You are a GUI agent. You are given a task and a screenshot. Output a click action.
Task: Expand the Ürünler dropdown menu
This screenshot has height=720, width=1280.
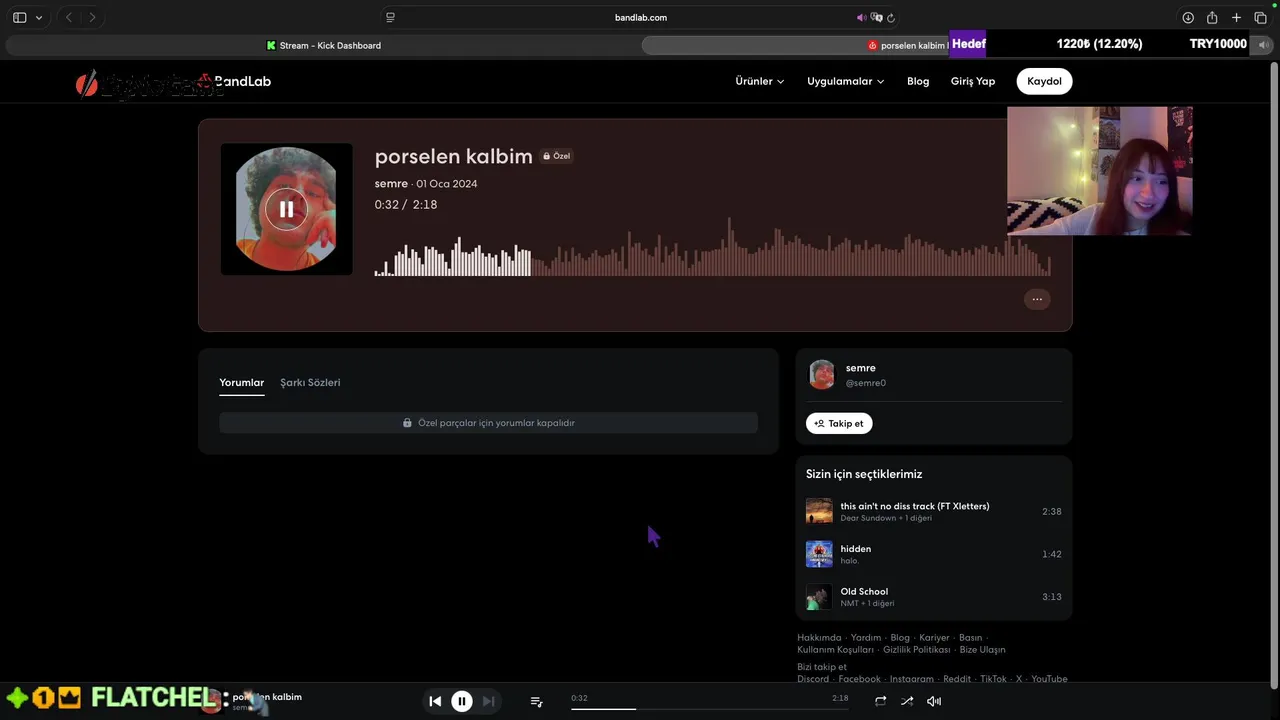click(x=760, y=81)
